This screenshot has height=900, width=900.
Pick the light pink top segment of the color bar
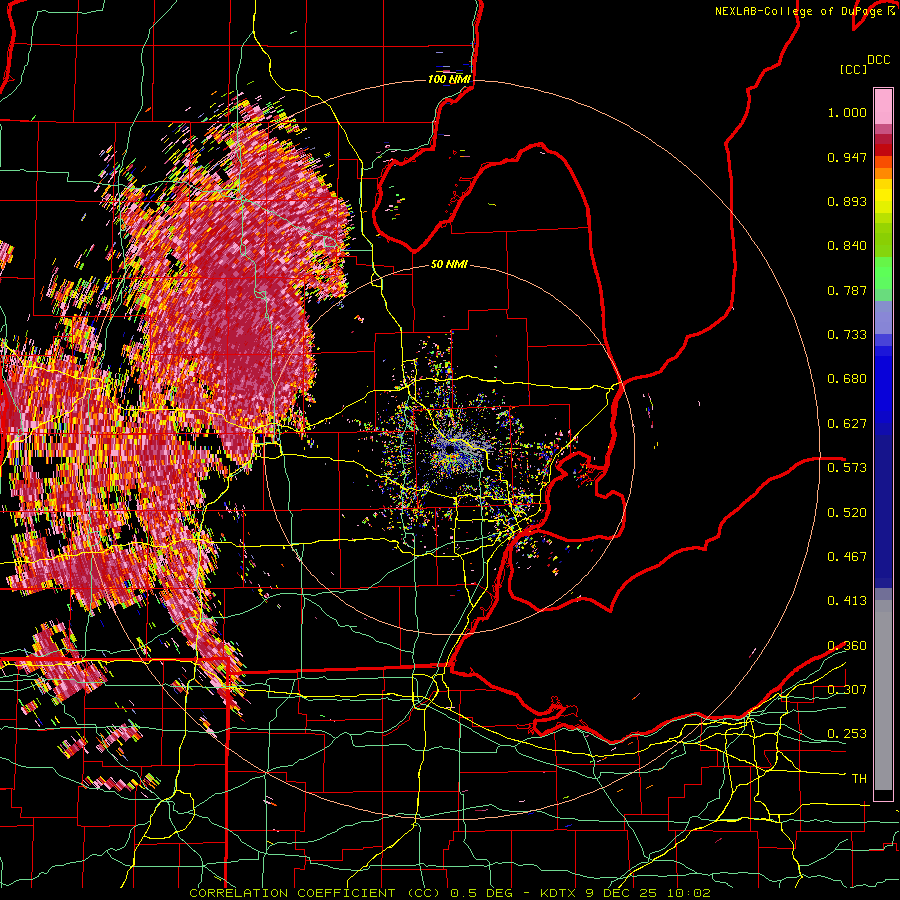[x=883, y=106]
